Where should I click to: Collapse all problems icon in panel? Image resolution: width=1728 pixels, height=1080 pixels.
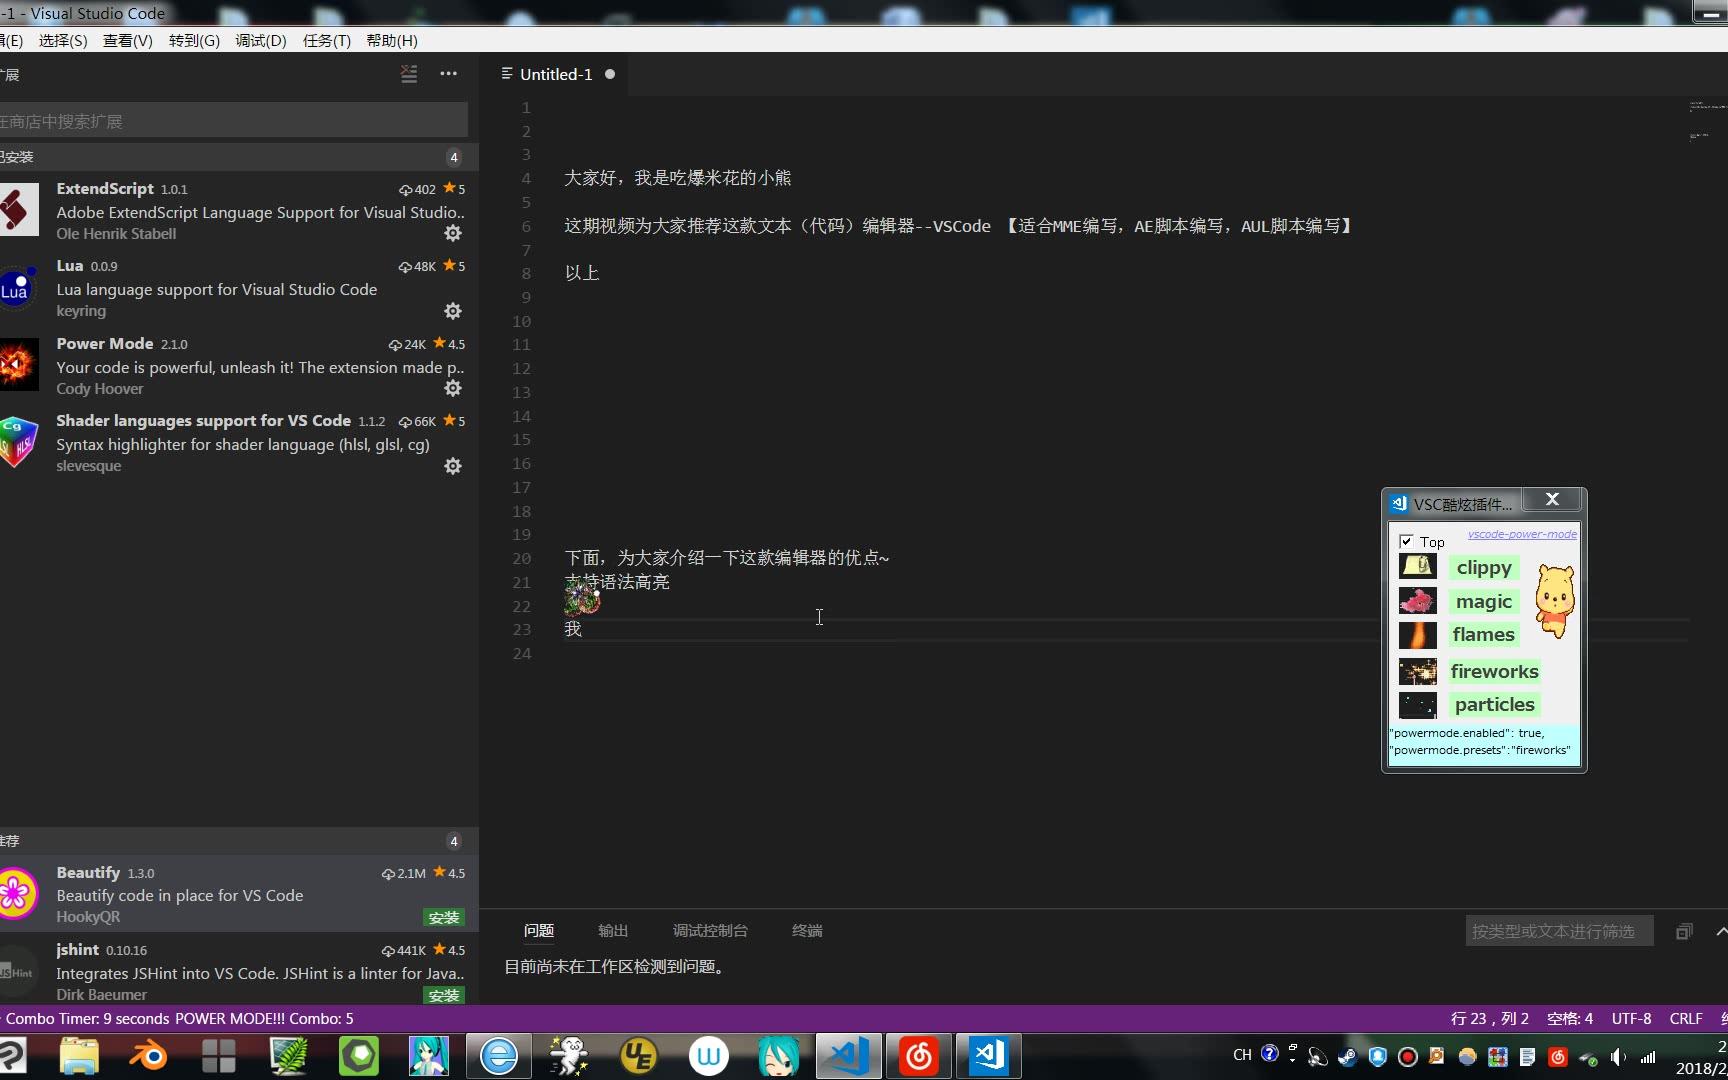(1684, 931)
